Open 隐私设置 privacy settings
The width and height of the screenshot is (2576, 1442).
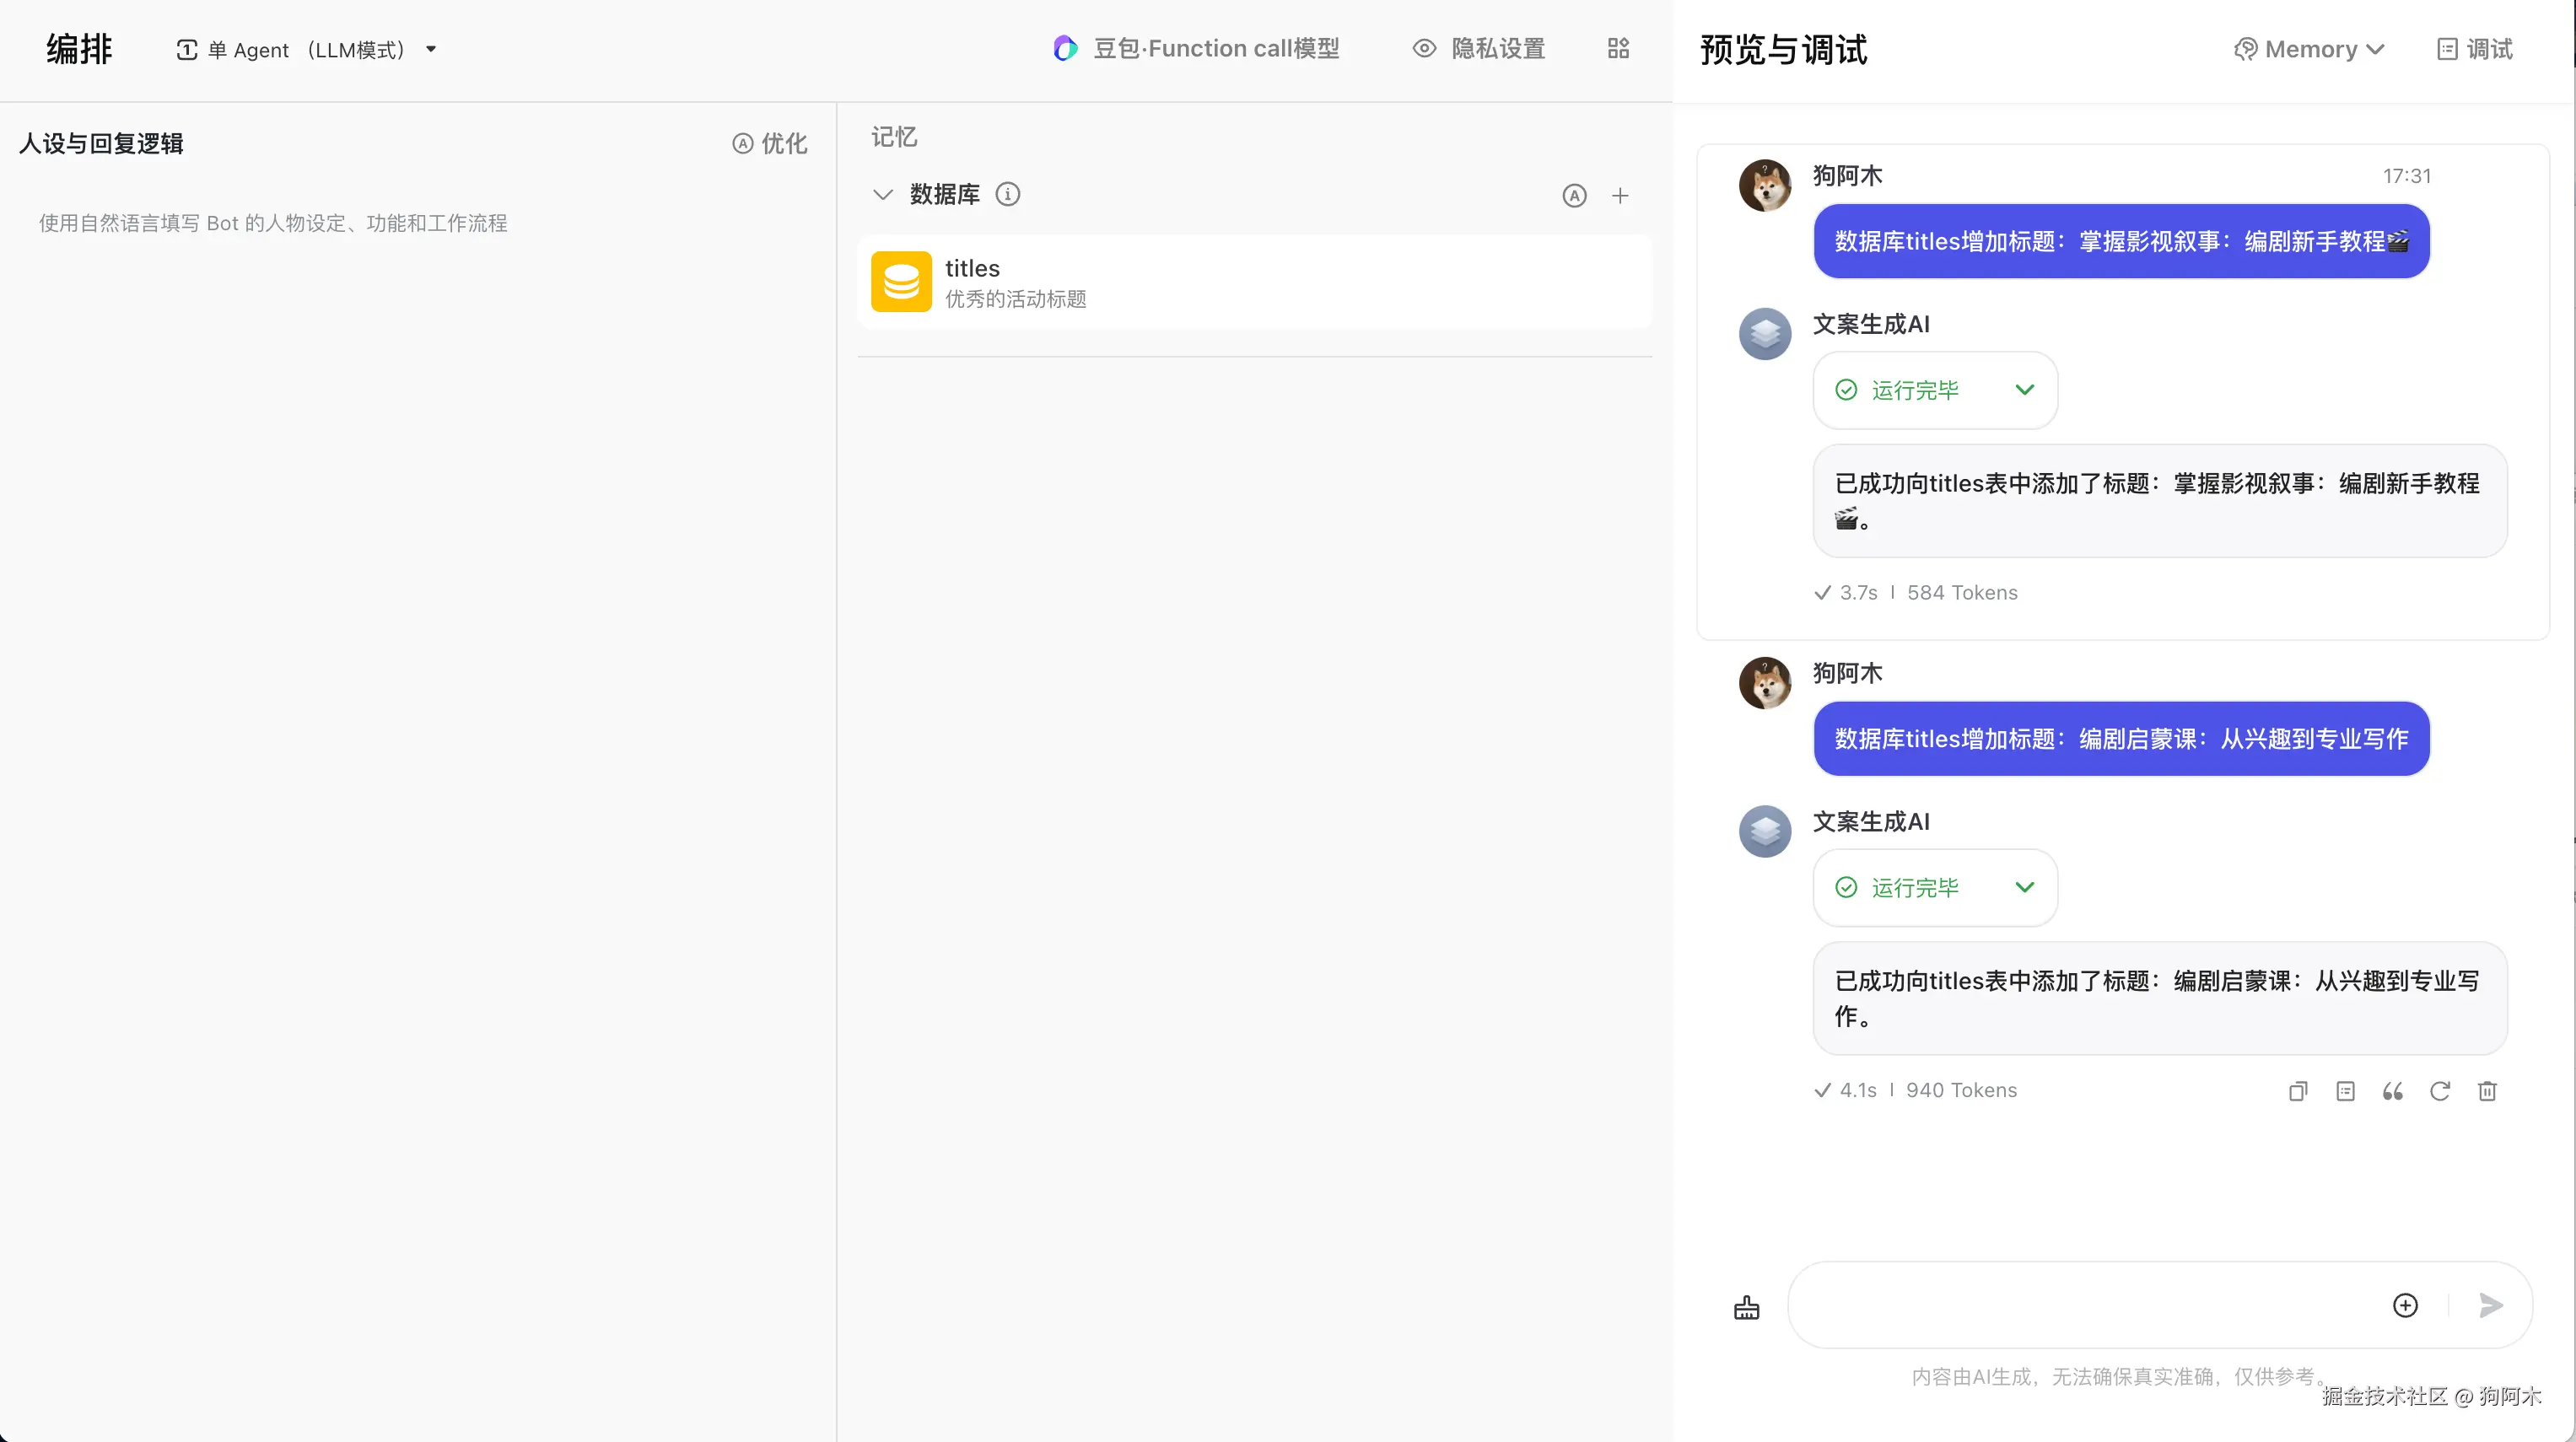click(1479, 49)
